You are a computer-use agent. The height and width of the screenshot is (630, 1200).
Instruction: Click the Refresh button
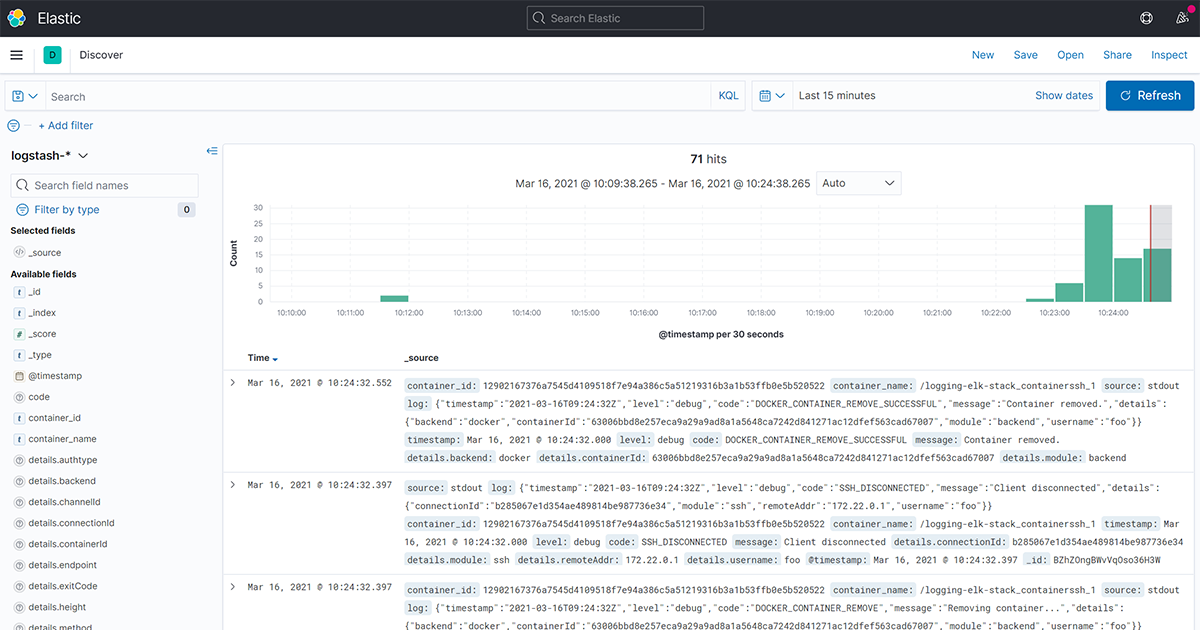click(1149, 94)
